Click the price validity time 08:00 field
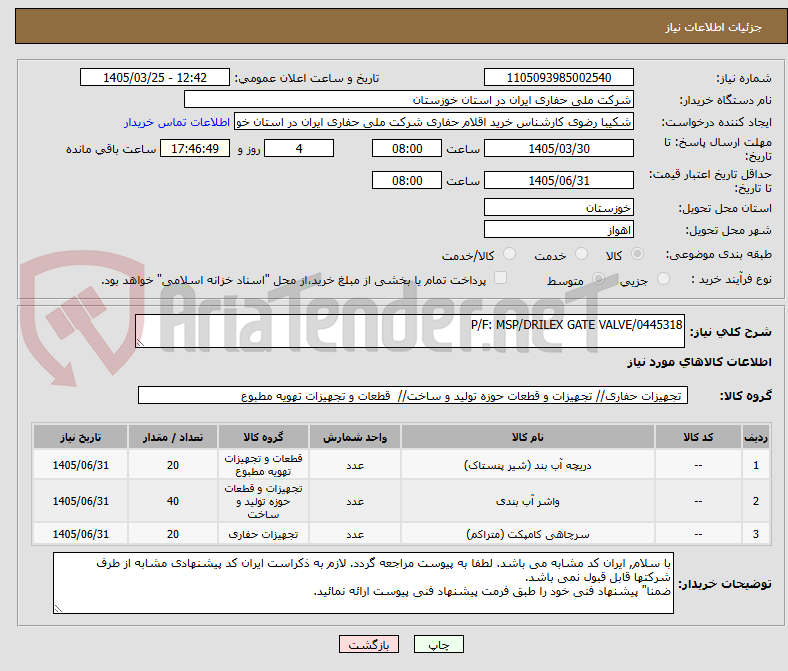The height and width of the screenshot is (671, 788). [x=407, y=180]
